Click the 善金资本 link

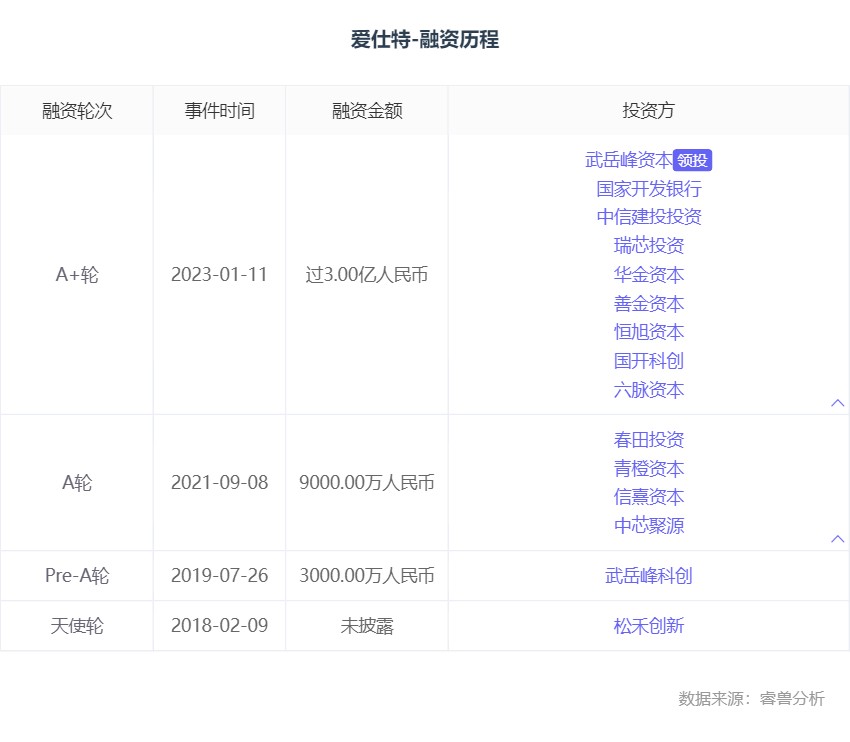(648, 304)
